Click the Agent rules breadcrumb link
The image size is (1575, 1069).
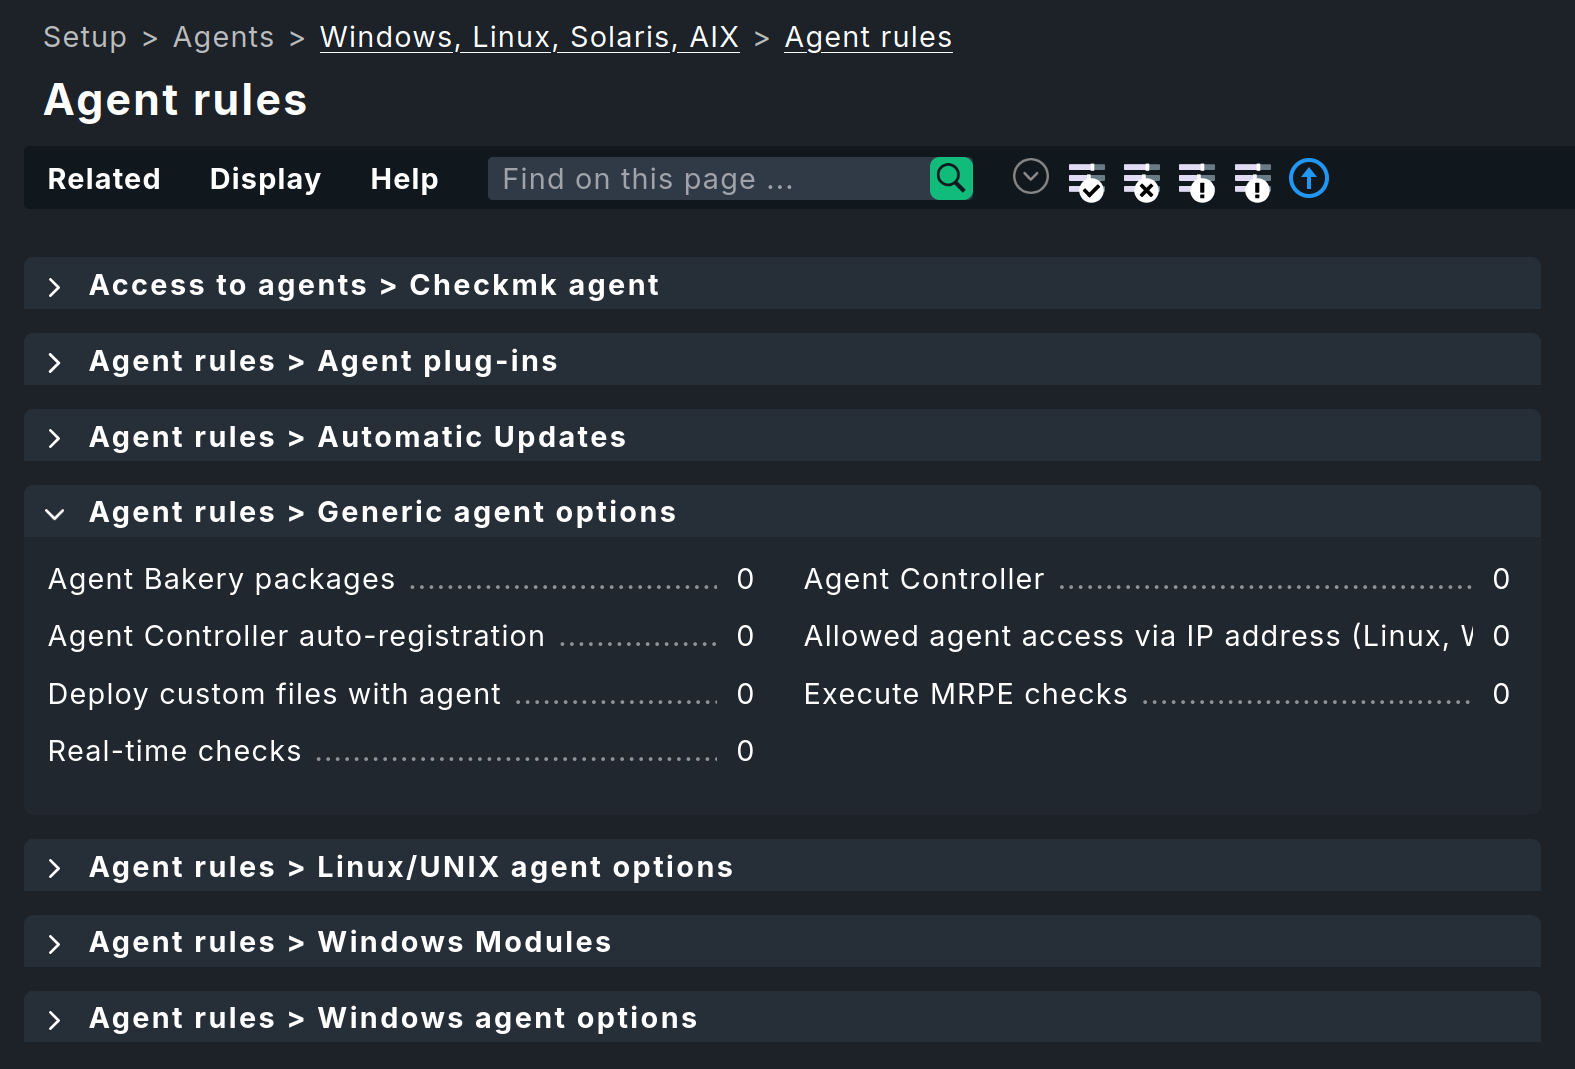tap(868, 36)
